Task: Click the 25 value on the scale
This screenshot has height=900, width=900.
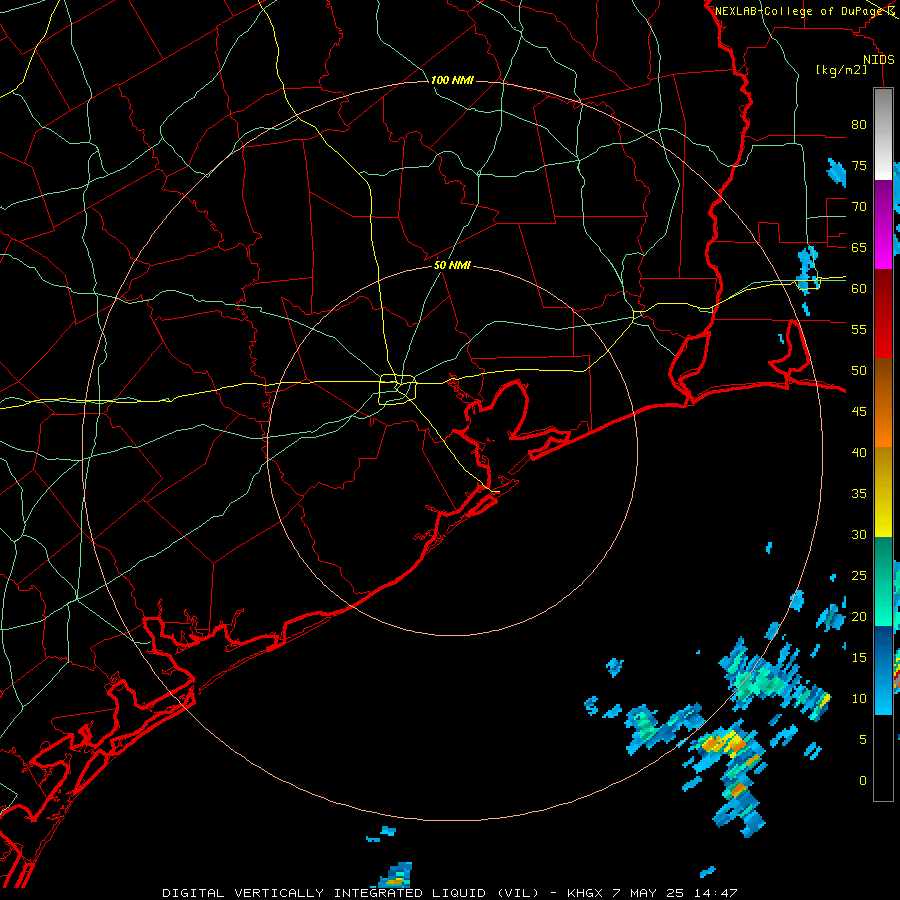Action: [x=859, y=575]
